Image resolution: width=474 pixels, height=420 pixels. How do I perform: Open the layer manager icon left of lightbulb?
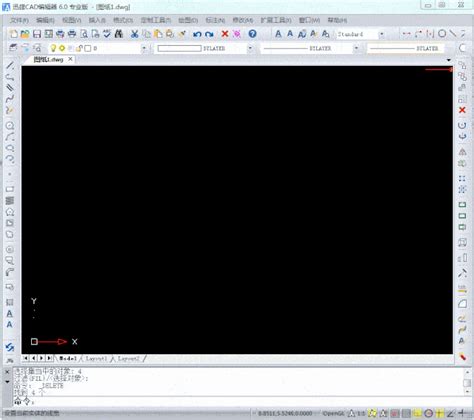[x=13, y=48]
